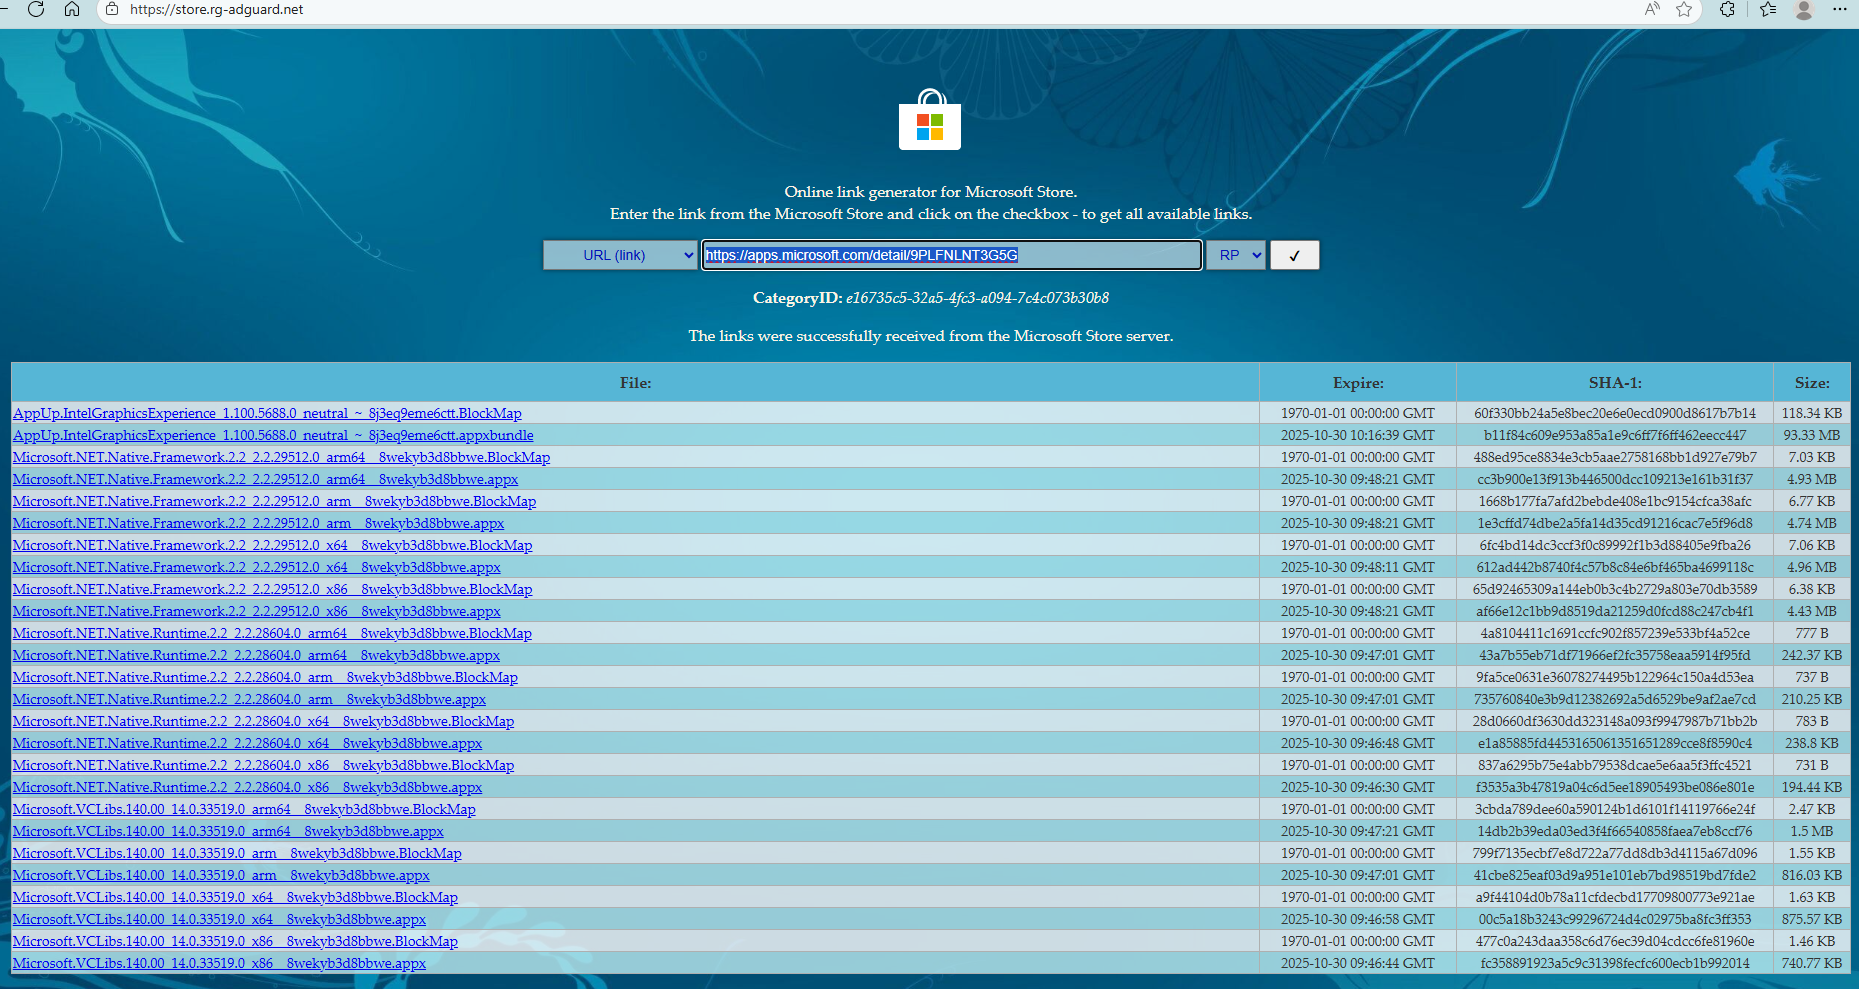Click the browser home icon
Image resolution: width=1859 pixels, height=989 pixels.
pos(72,9)
